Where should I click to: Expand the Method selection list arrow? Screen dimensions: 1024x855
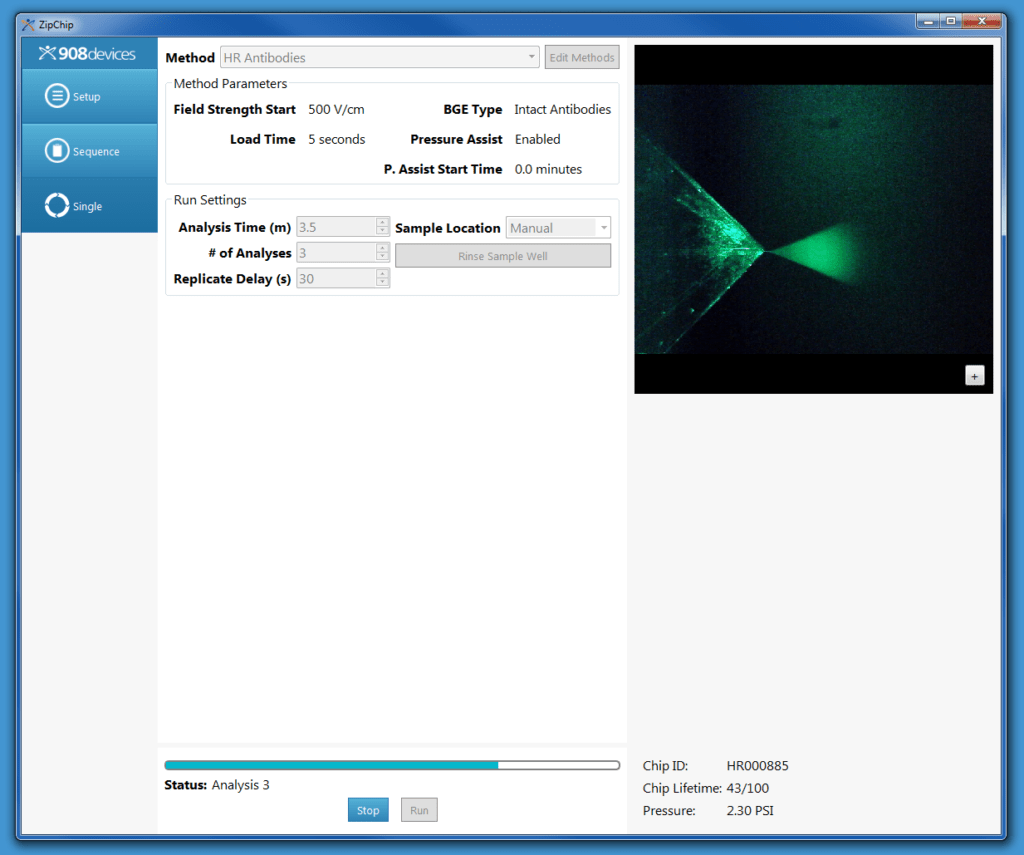(531, 57)
